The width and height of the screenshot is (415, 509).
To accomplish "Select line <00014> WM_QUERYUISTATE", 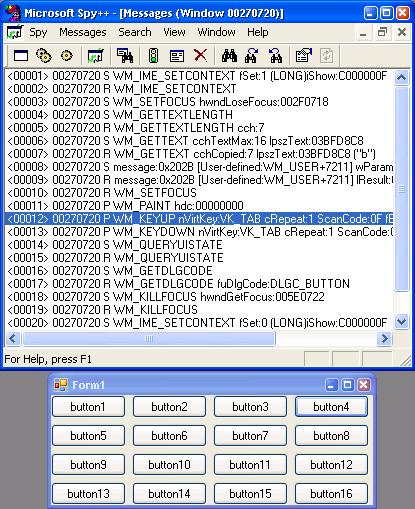I will [x=199, y=245].
